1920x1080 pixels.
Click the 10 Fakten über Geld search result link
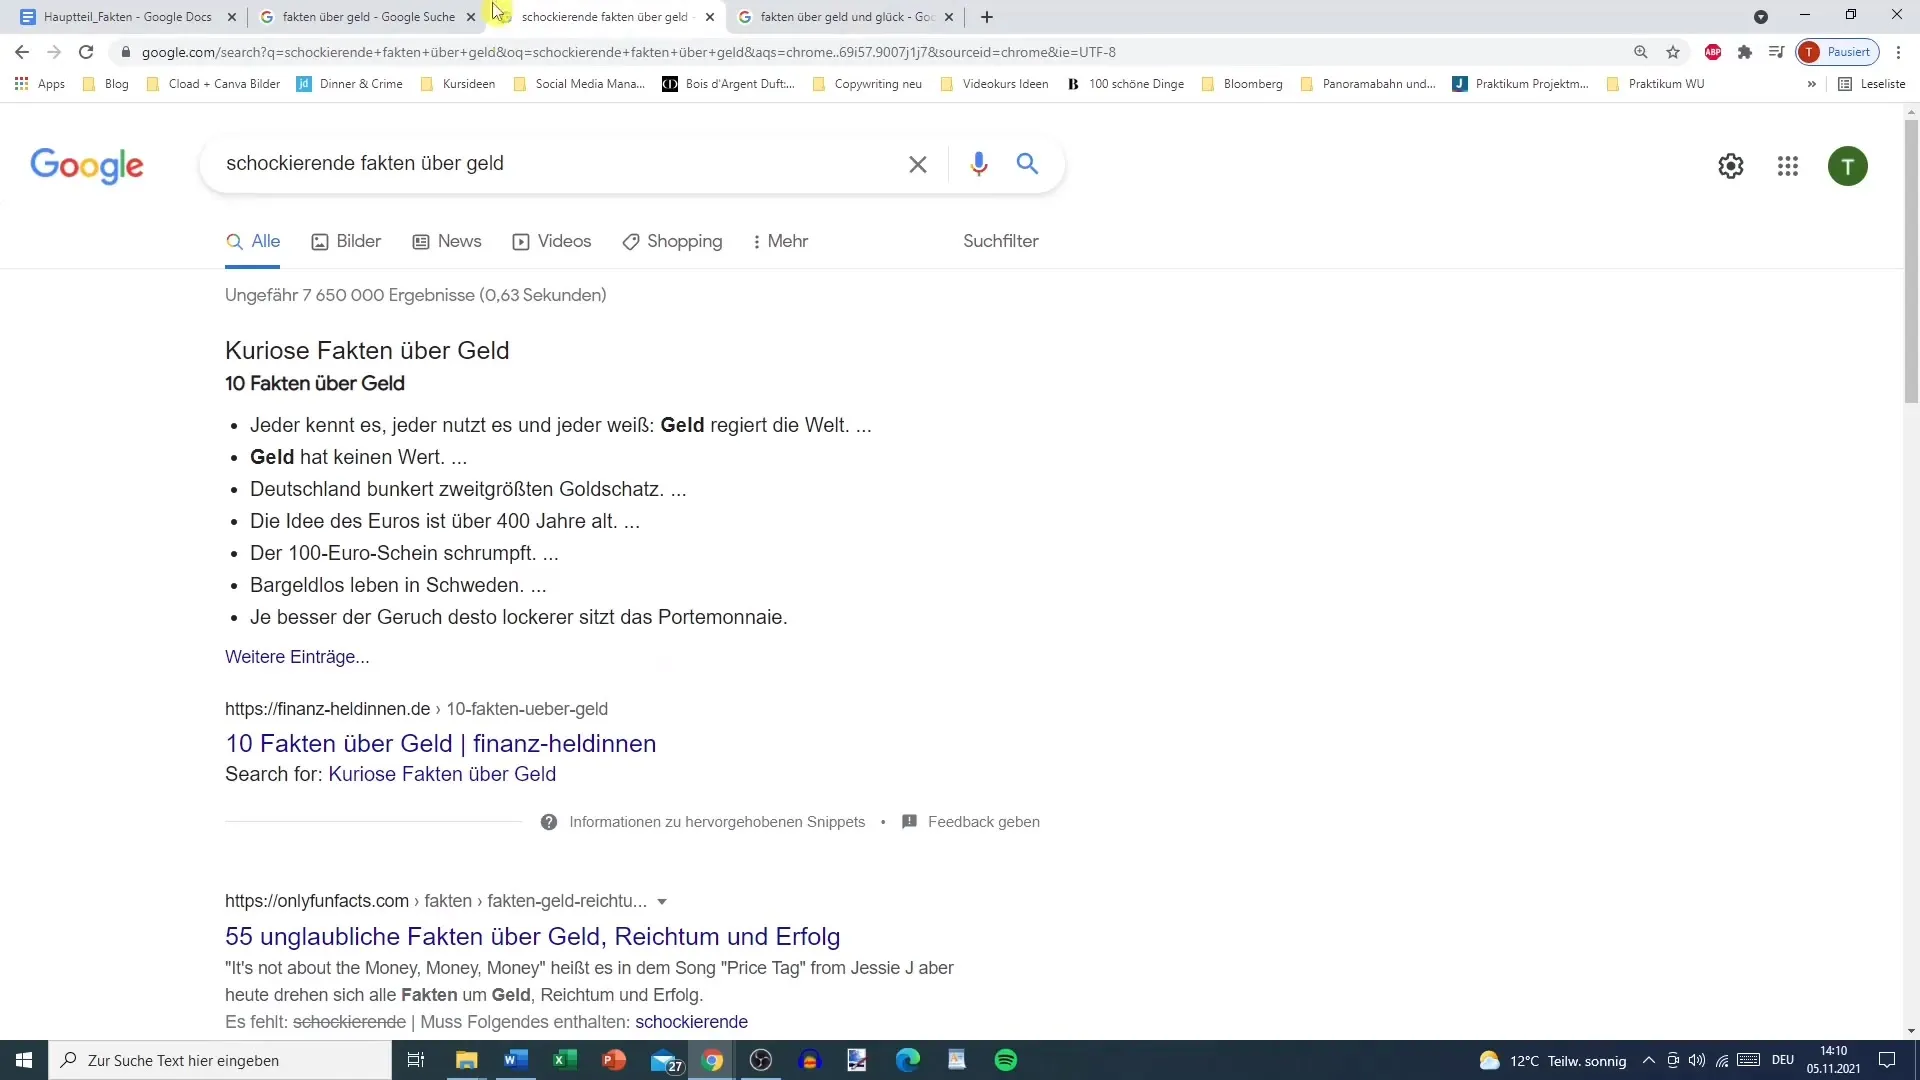point(440,742)
